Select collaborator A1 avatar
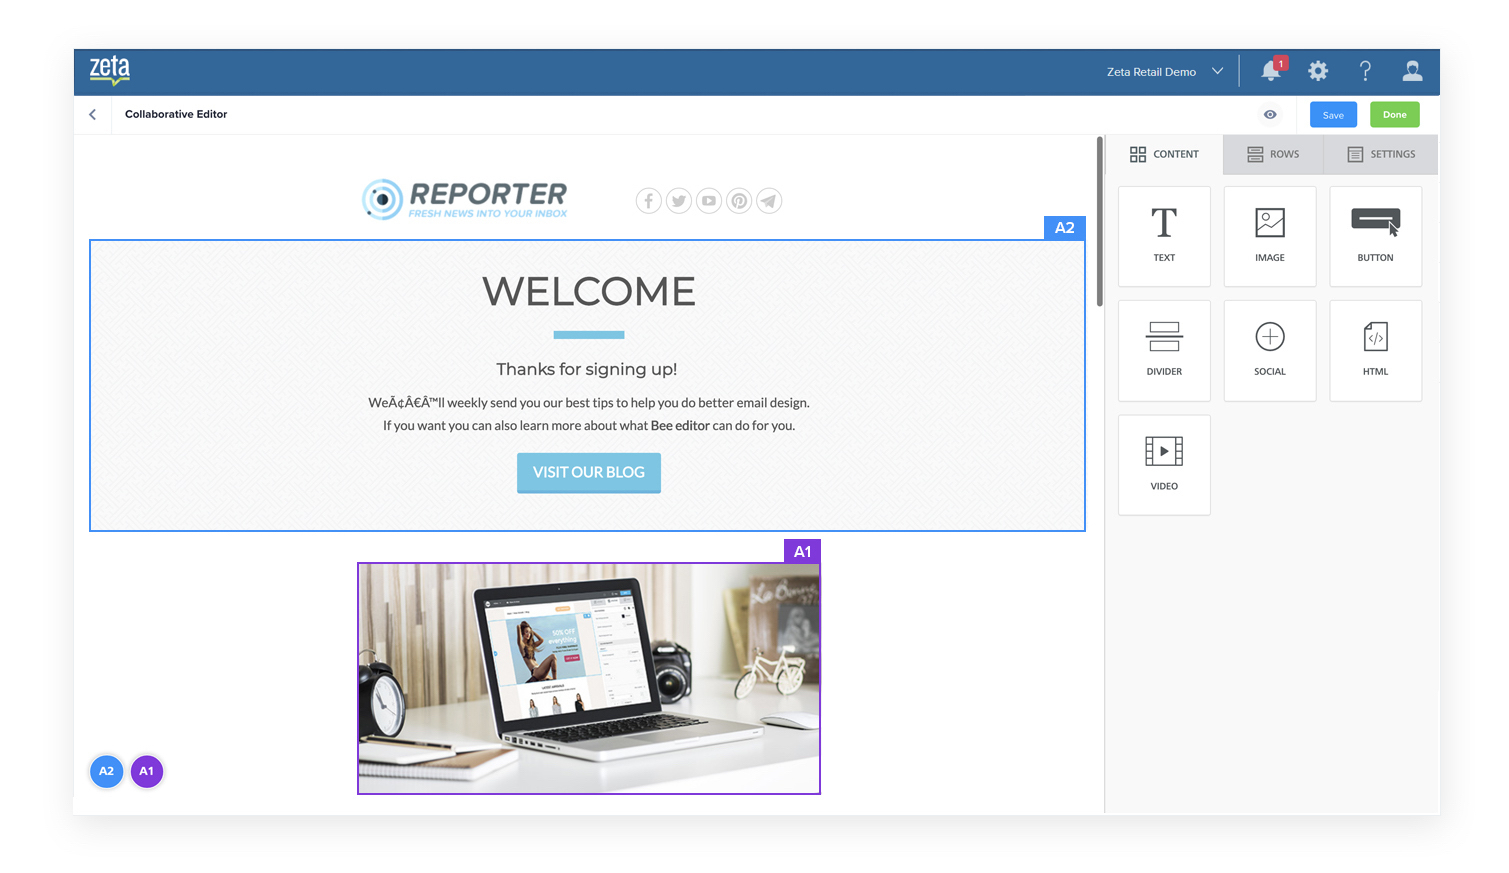The width and height of the screenshot is (1509, 873). pos(146,771)
